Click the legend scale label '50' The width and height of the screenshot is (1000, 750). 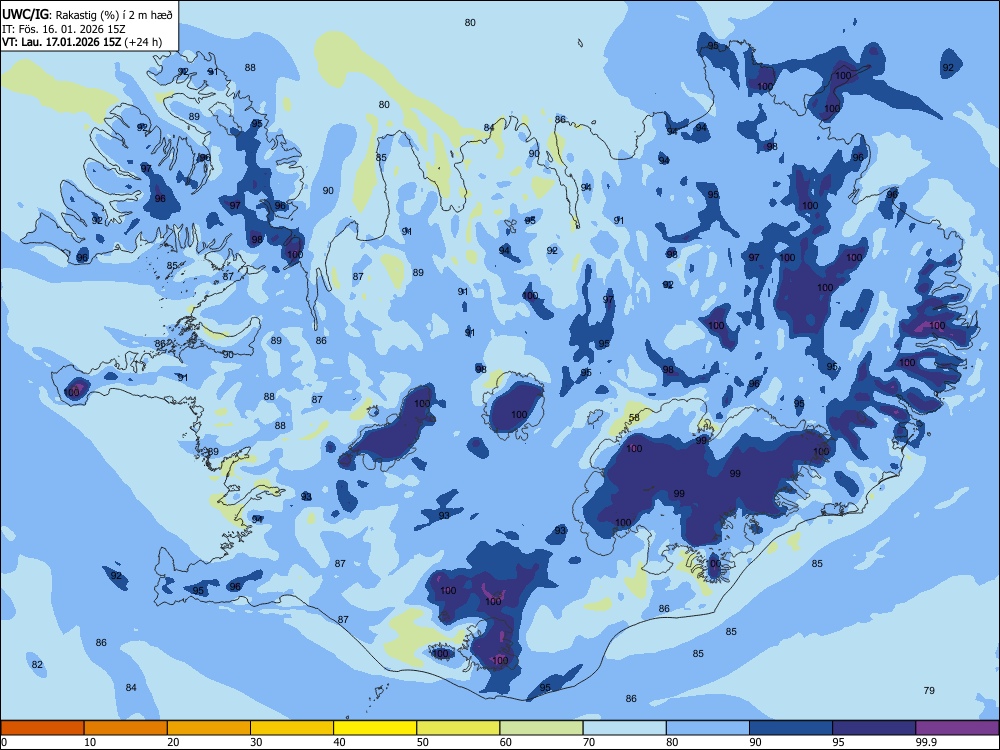(x=423, y=742)
